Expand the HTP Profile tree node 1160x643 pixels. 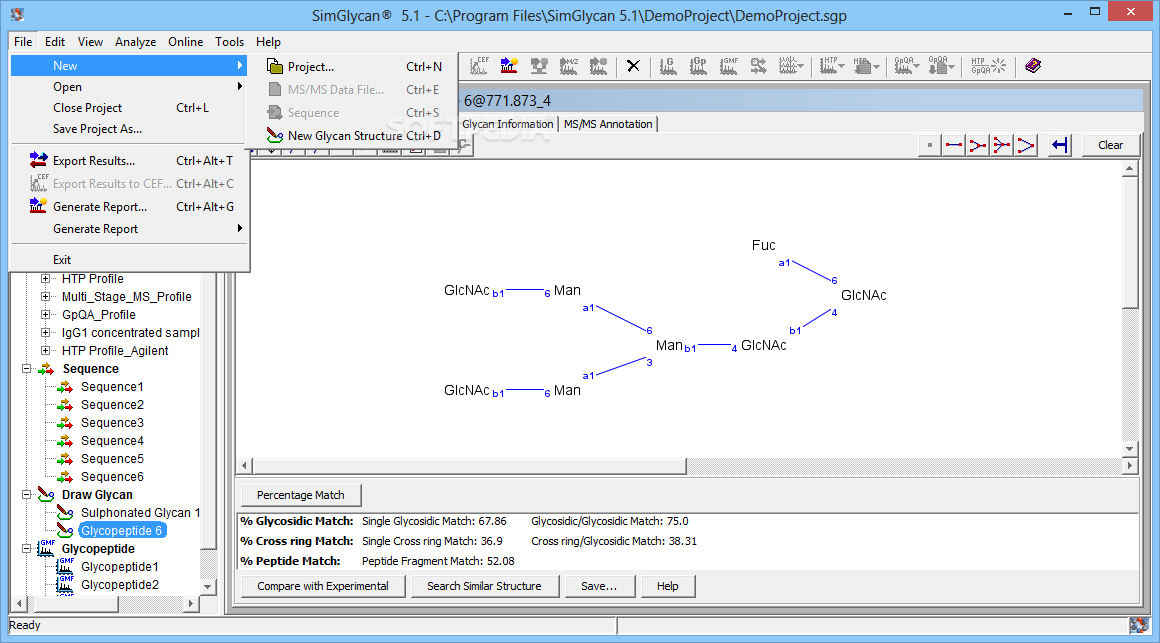[45, 279]
